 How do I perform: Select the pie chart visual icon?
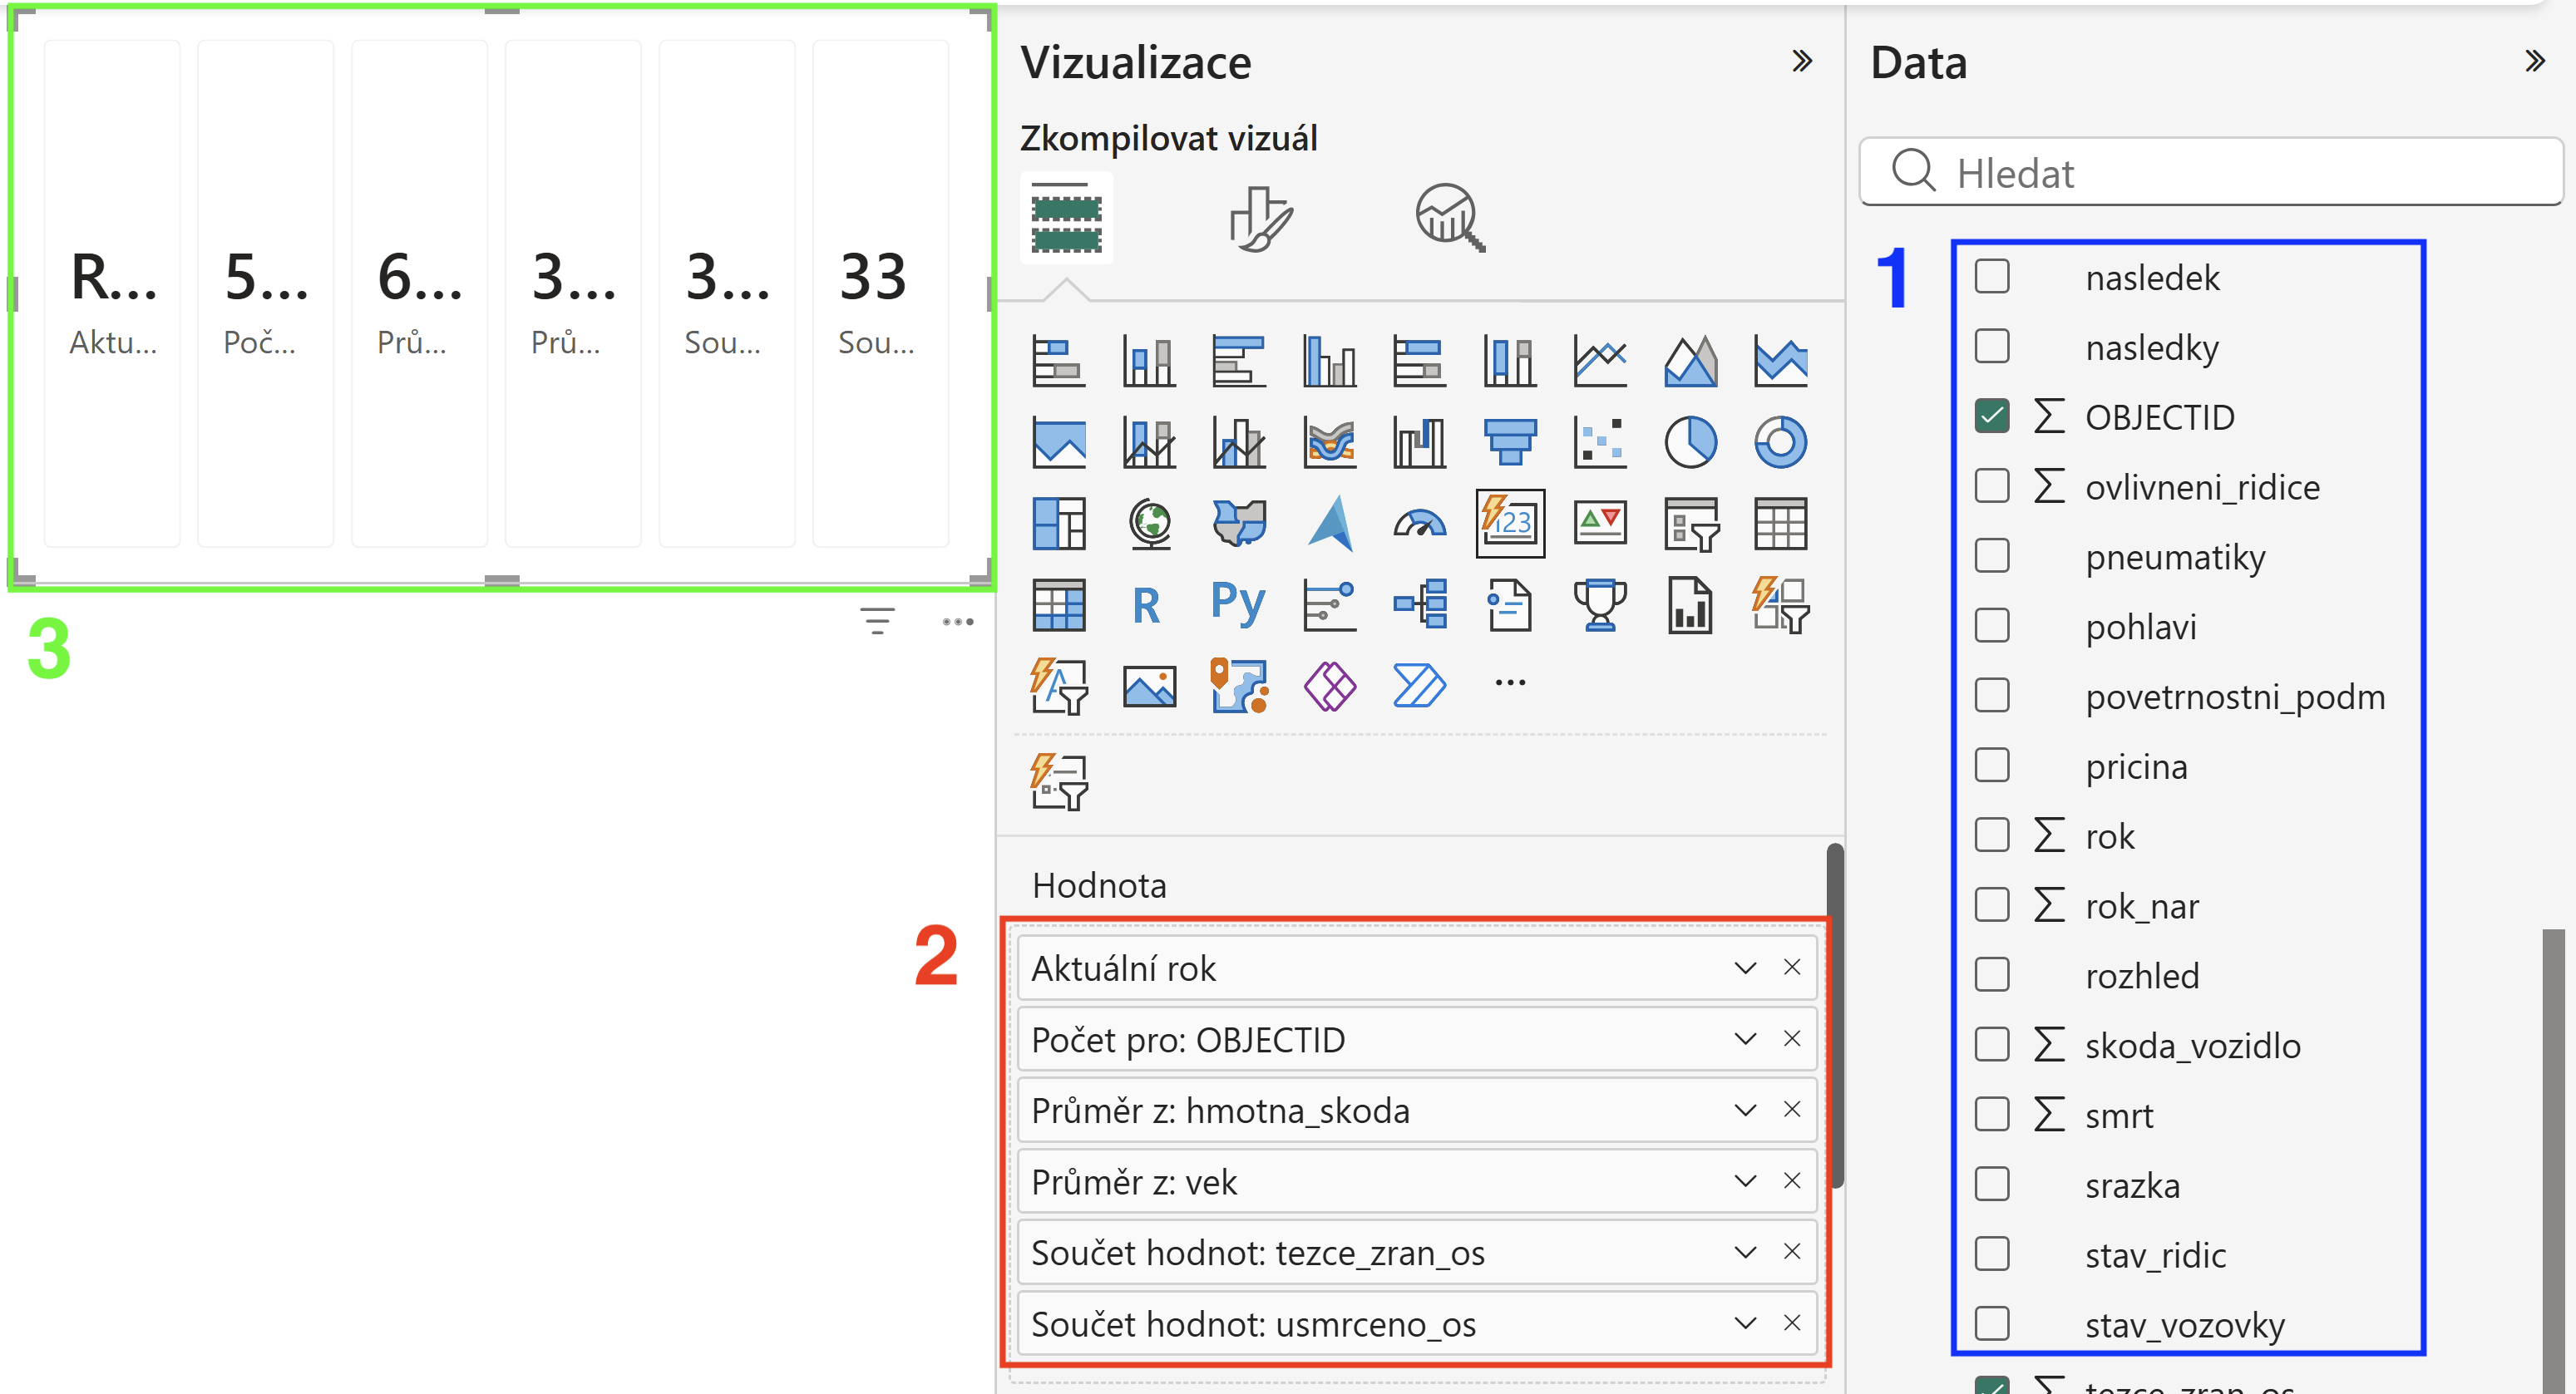(1690, 442)
